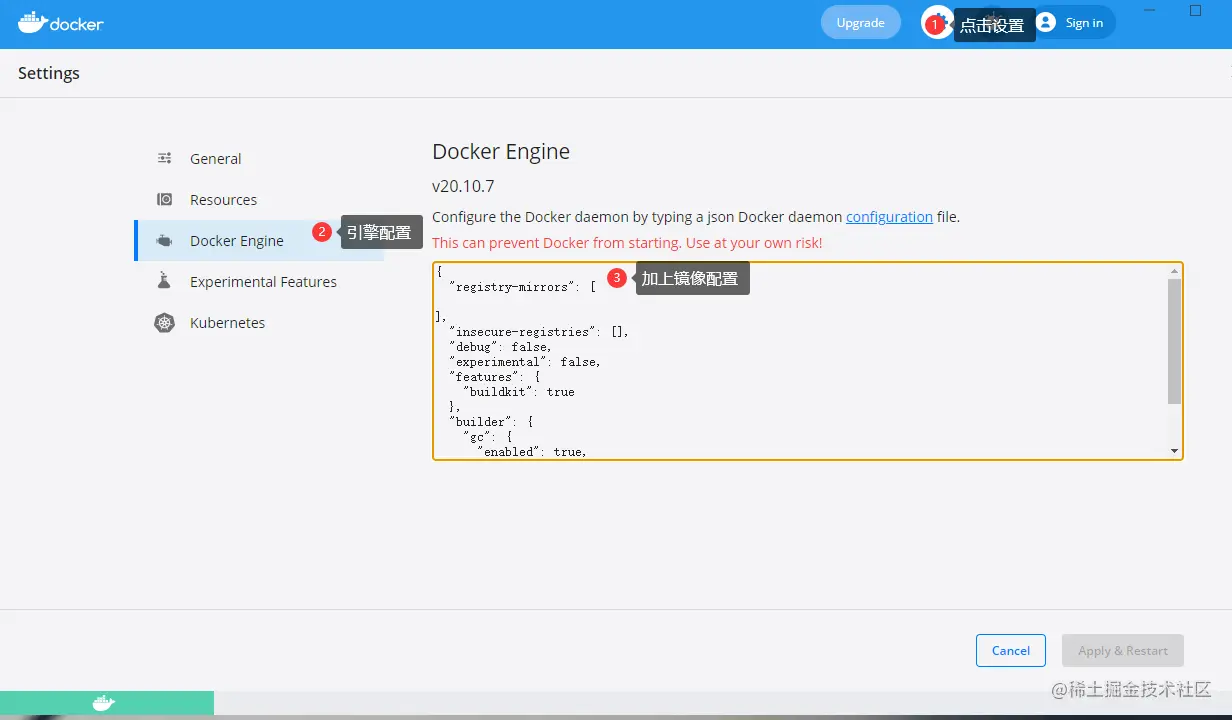Click the red risk warning text
The width and height of the screenshot is (1232, 720).
coord(627,243)
